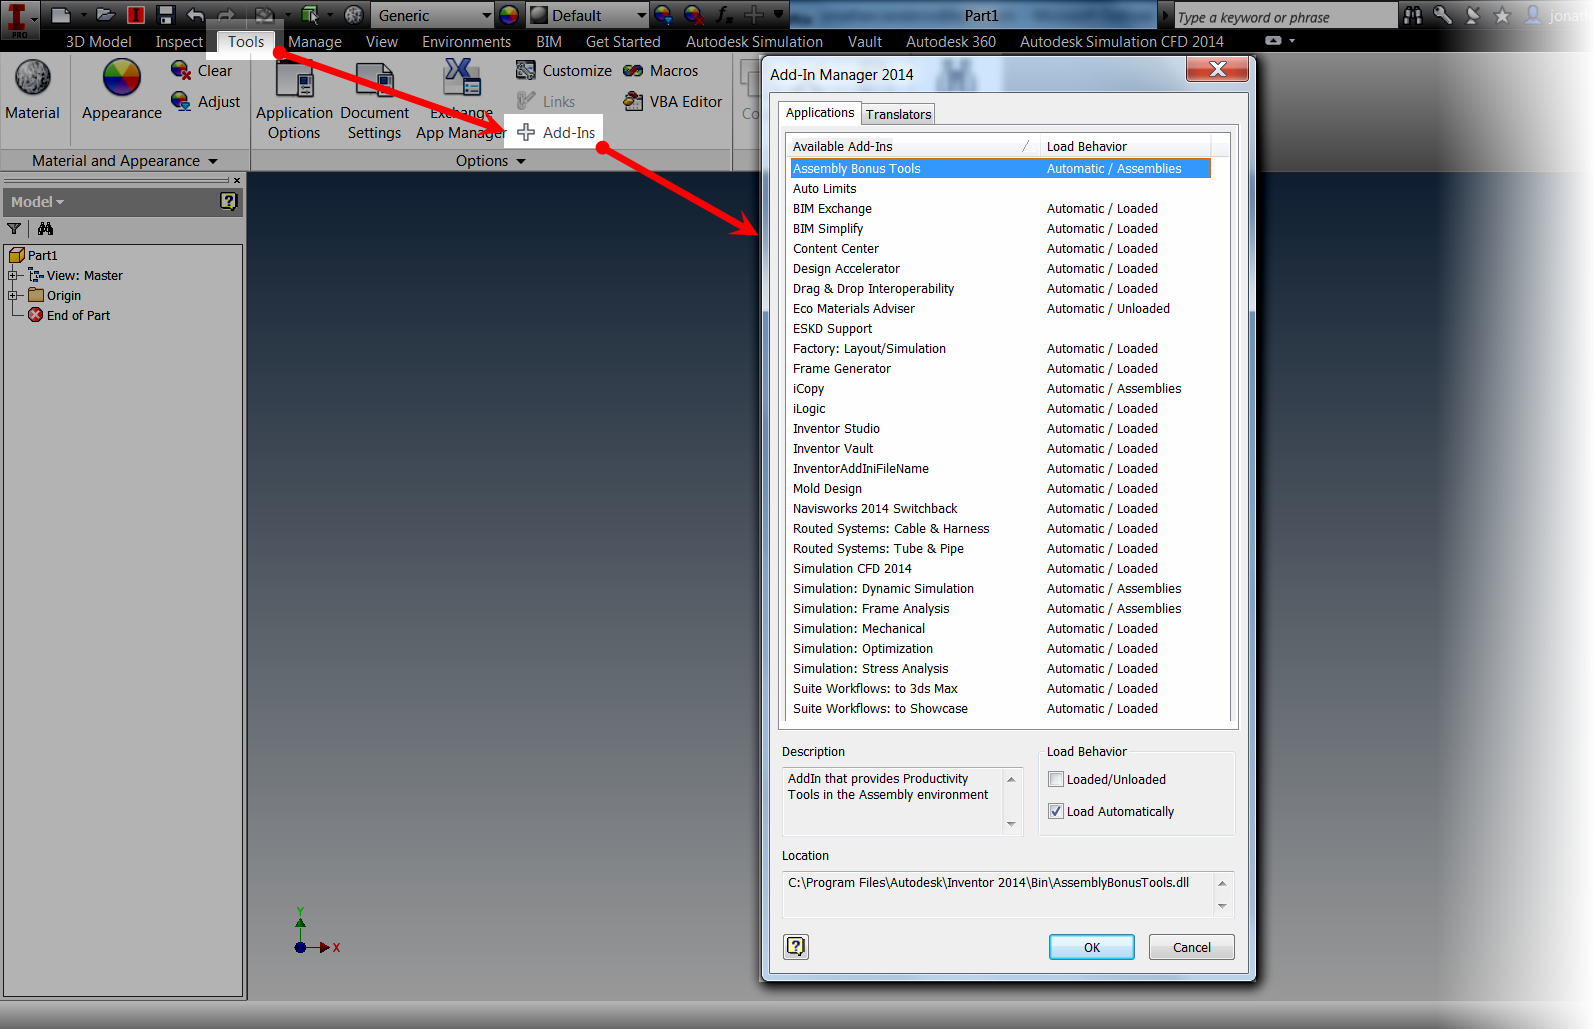
Task: Select the iLogic add-in row
Action: (1000, 408)
